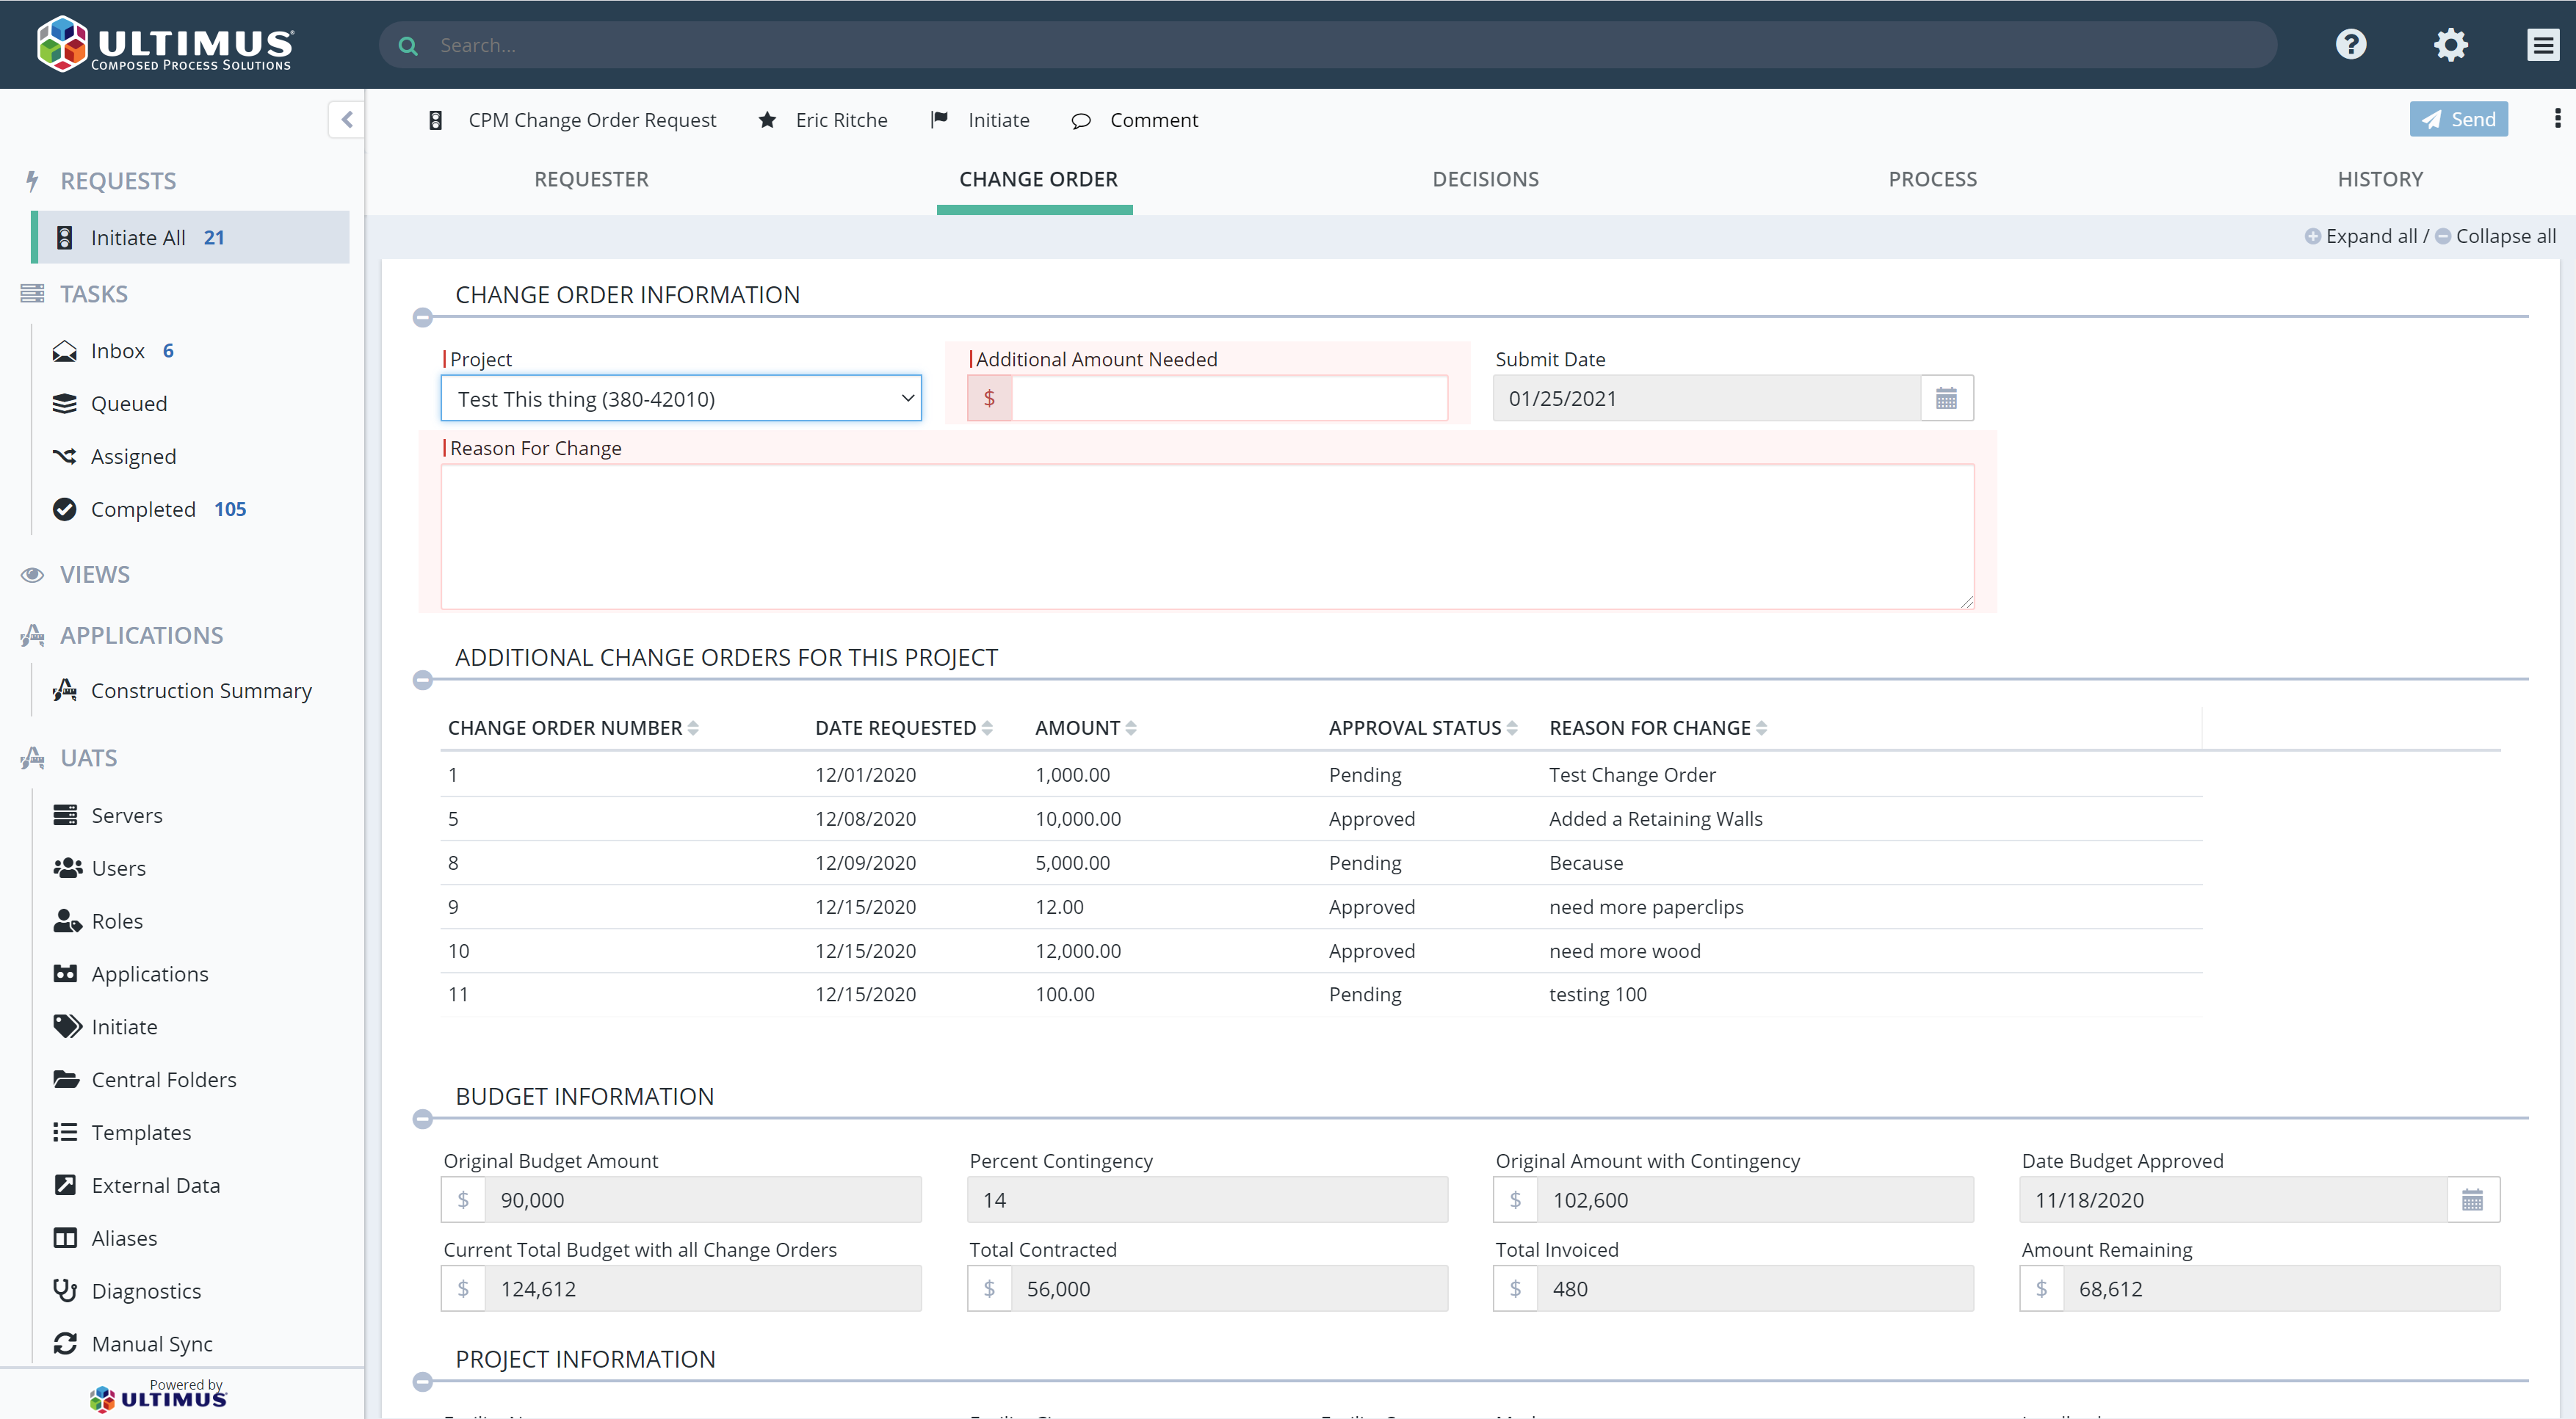Click the Submit Date field 01/25/2021
The image size is (2576, 1419).
pyautogui.click(x=1706, y=399)
